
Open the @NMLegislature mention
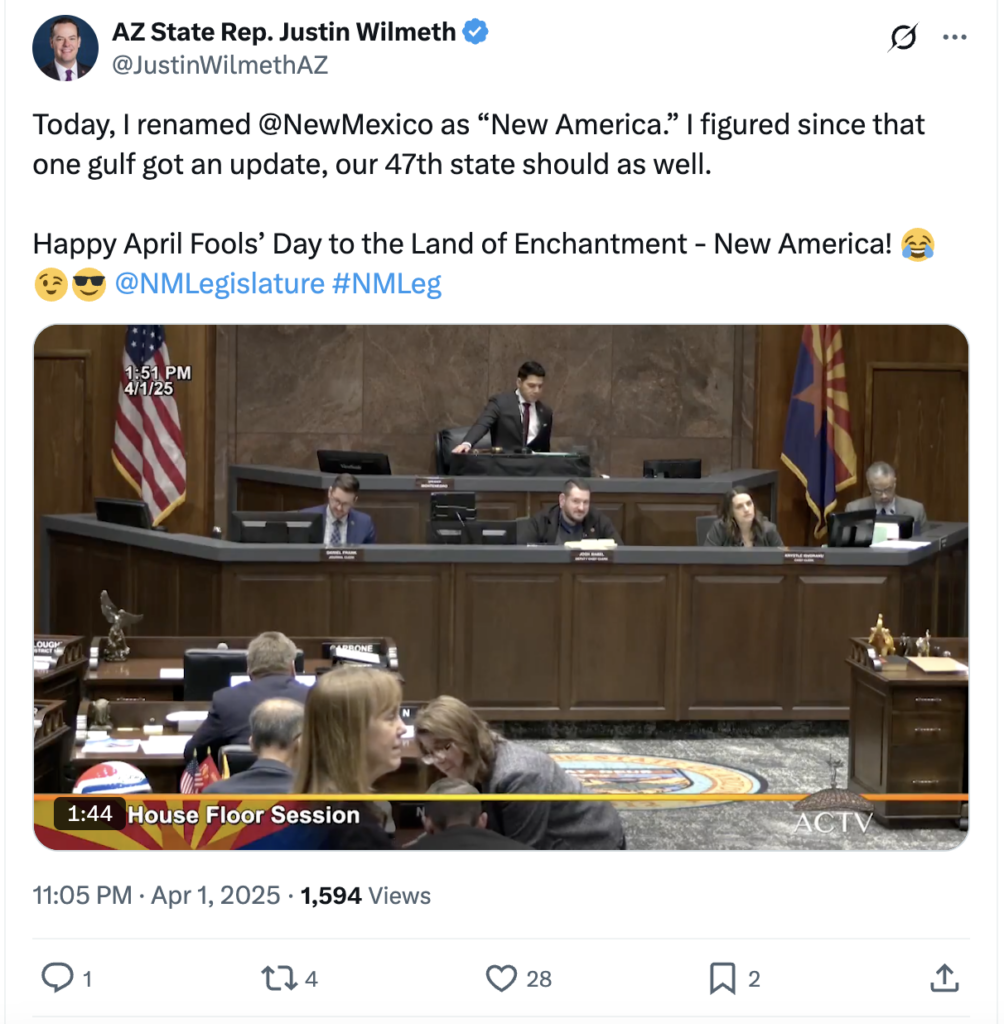point(219,283)
